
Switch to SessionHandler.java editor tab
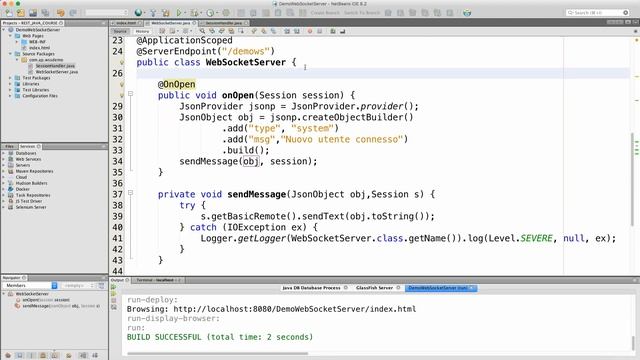pos(224,23)
